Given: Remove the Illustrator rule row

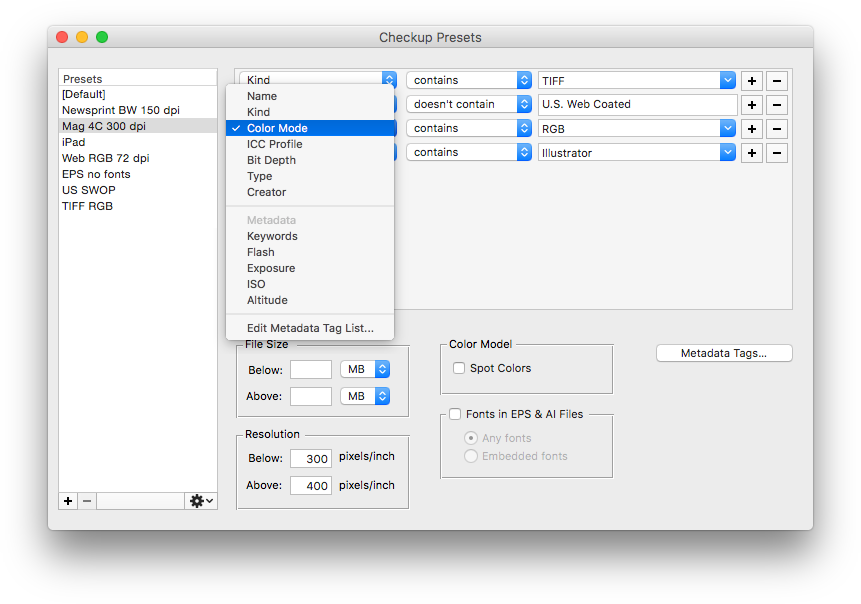Looking at the screenshot, I should (x=776, y=153).
